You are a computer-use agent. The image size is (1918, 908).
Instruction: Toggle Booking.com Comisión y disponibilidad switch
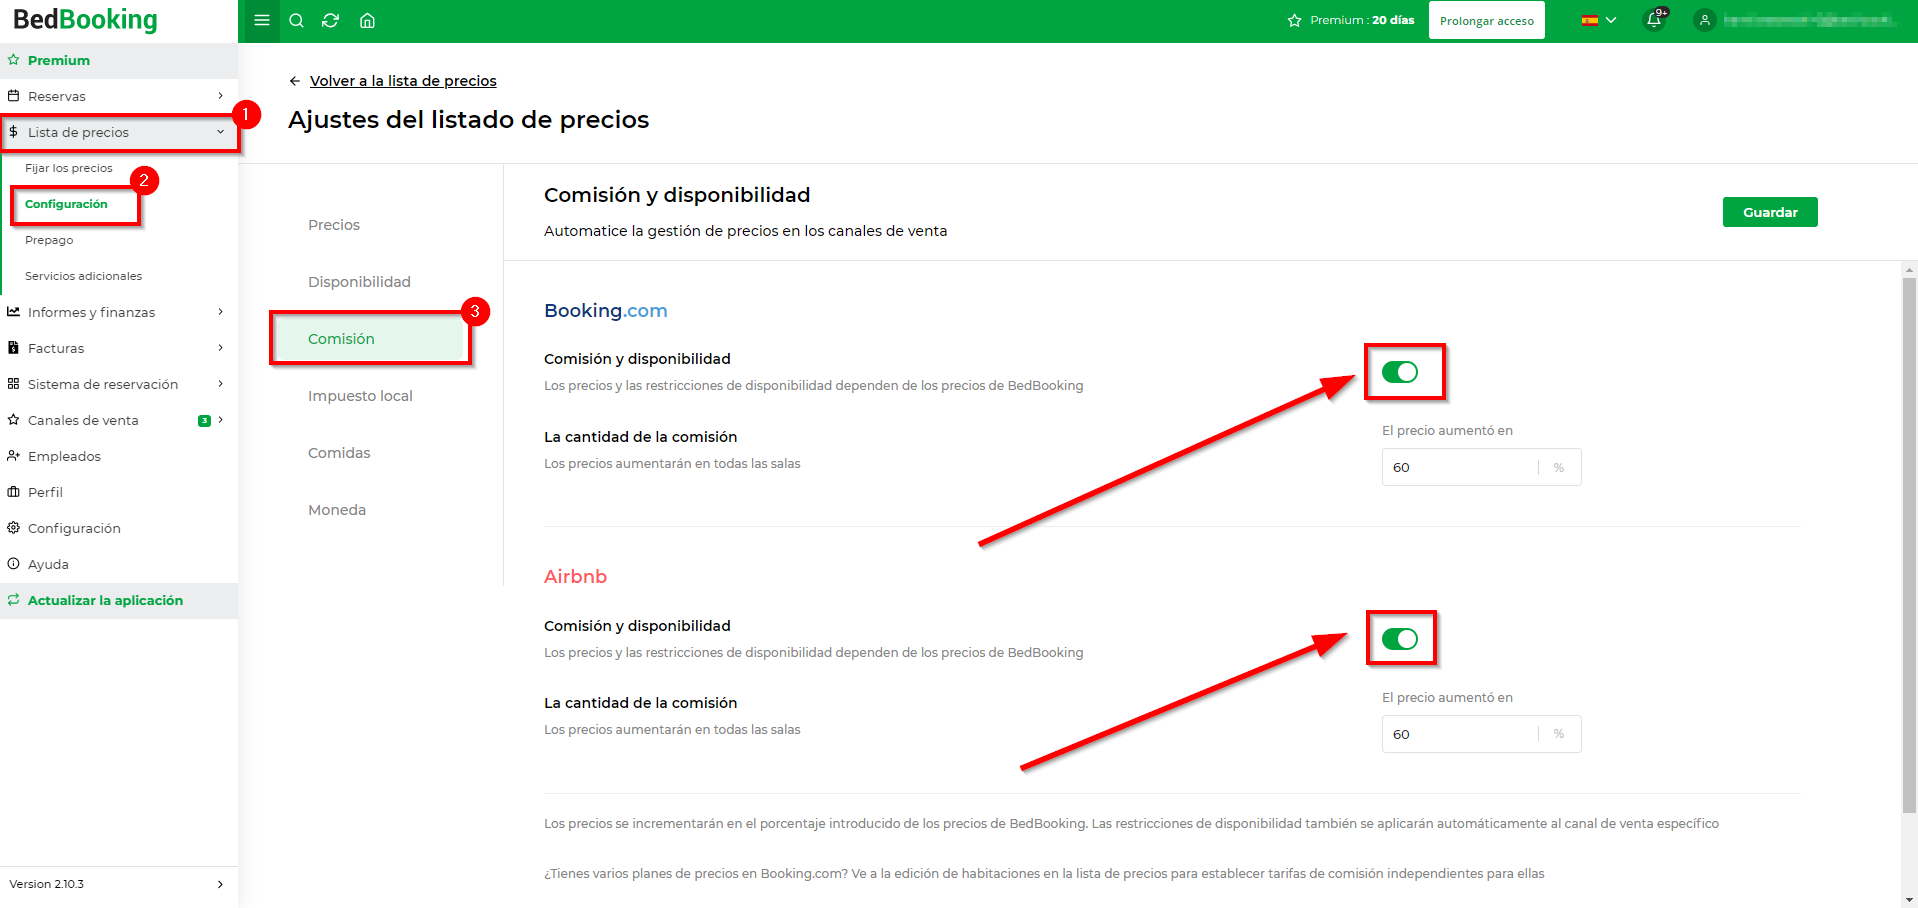pos(1399,372)
